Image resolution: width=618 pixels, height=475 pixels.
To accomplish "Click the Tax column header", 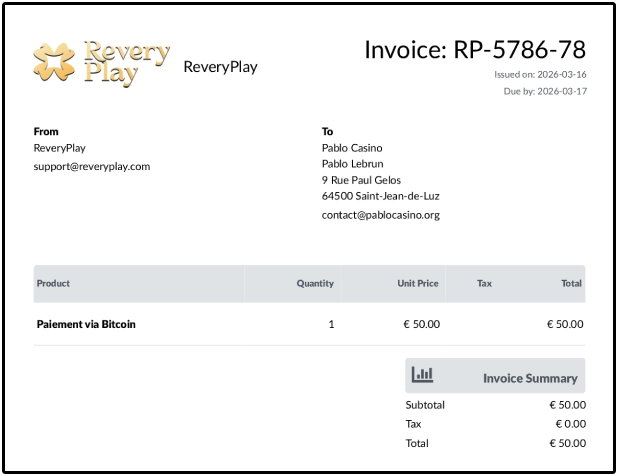I will click(x=484, y=283).
